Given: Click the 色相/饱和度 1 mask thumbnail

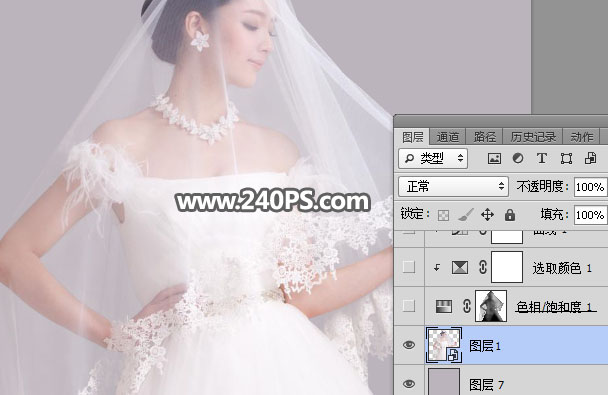Looking at the screenshot, I should click(x=491, y=306).
